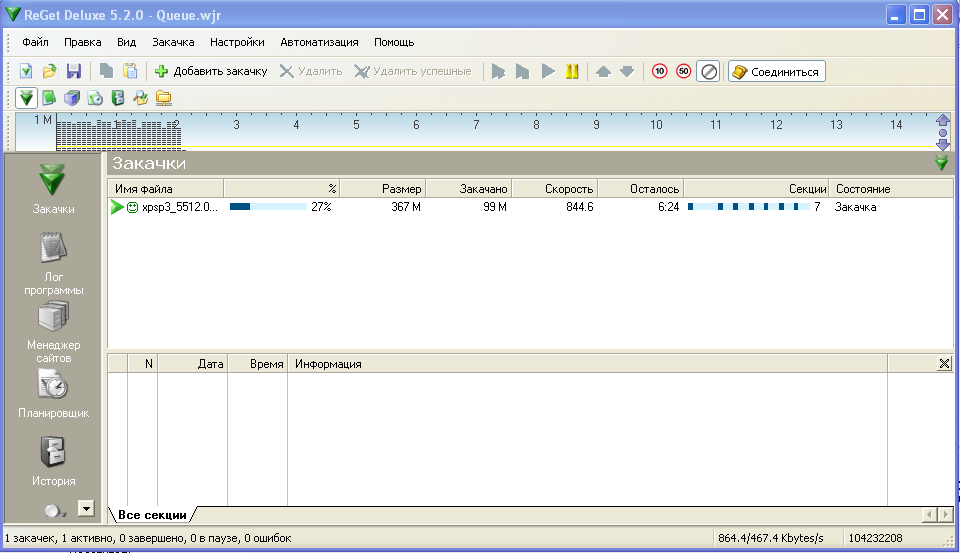This screenshot has height=553, width=960.
Task: Click the down arrow beside speed graph
Action: pos(943,145)
